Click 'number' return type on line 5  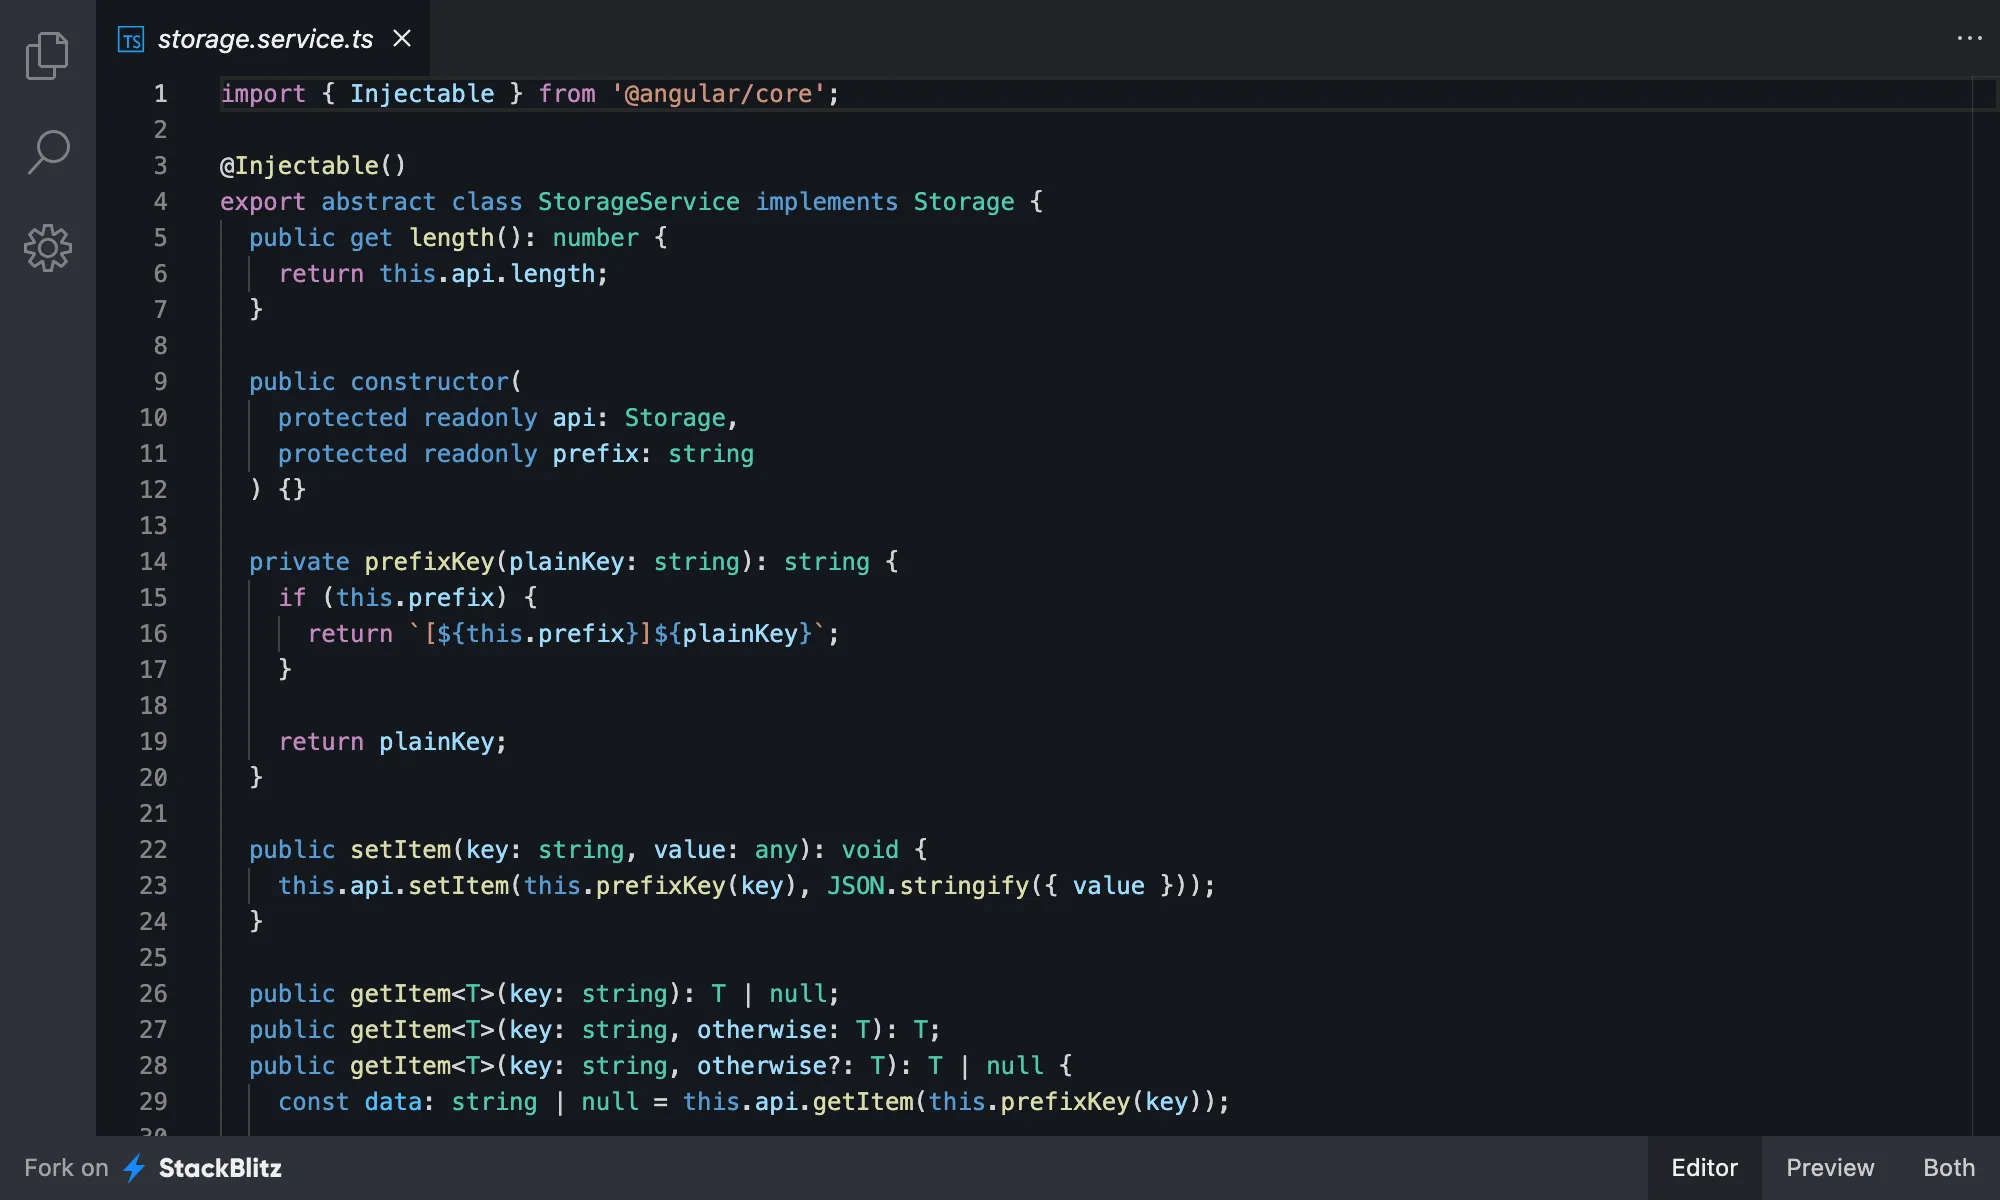(595, 237)
